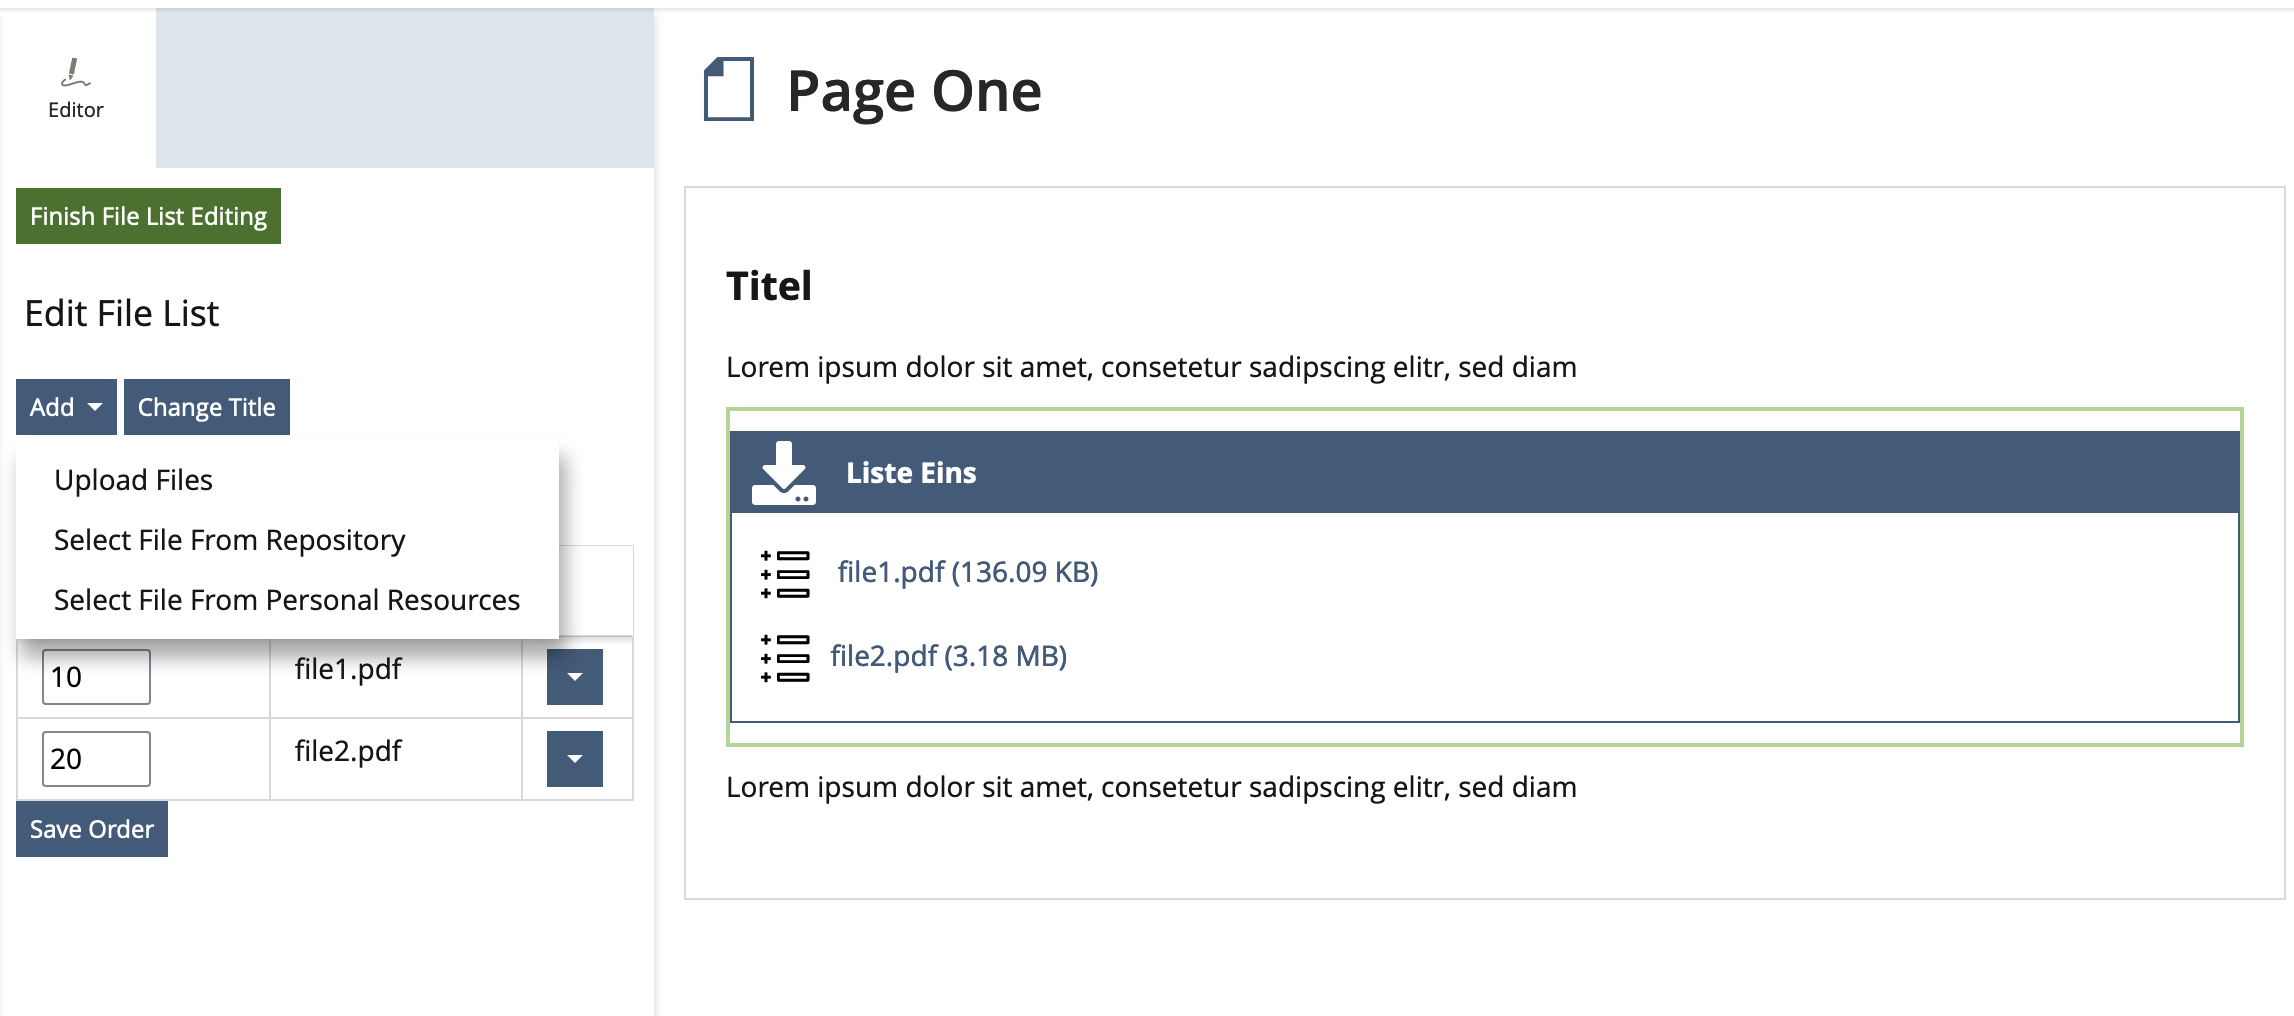Click the list icon next to file1.pdf link
Screen dimensions: 2294x1016
[785, 574]
